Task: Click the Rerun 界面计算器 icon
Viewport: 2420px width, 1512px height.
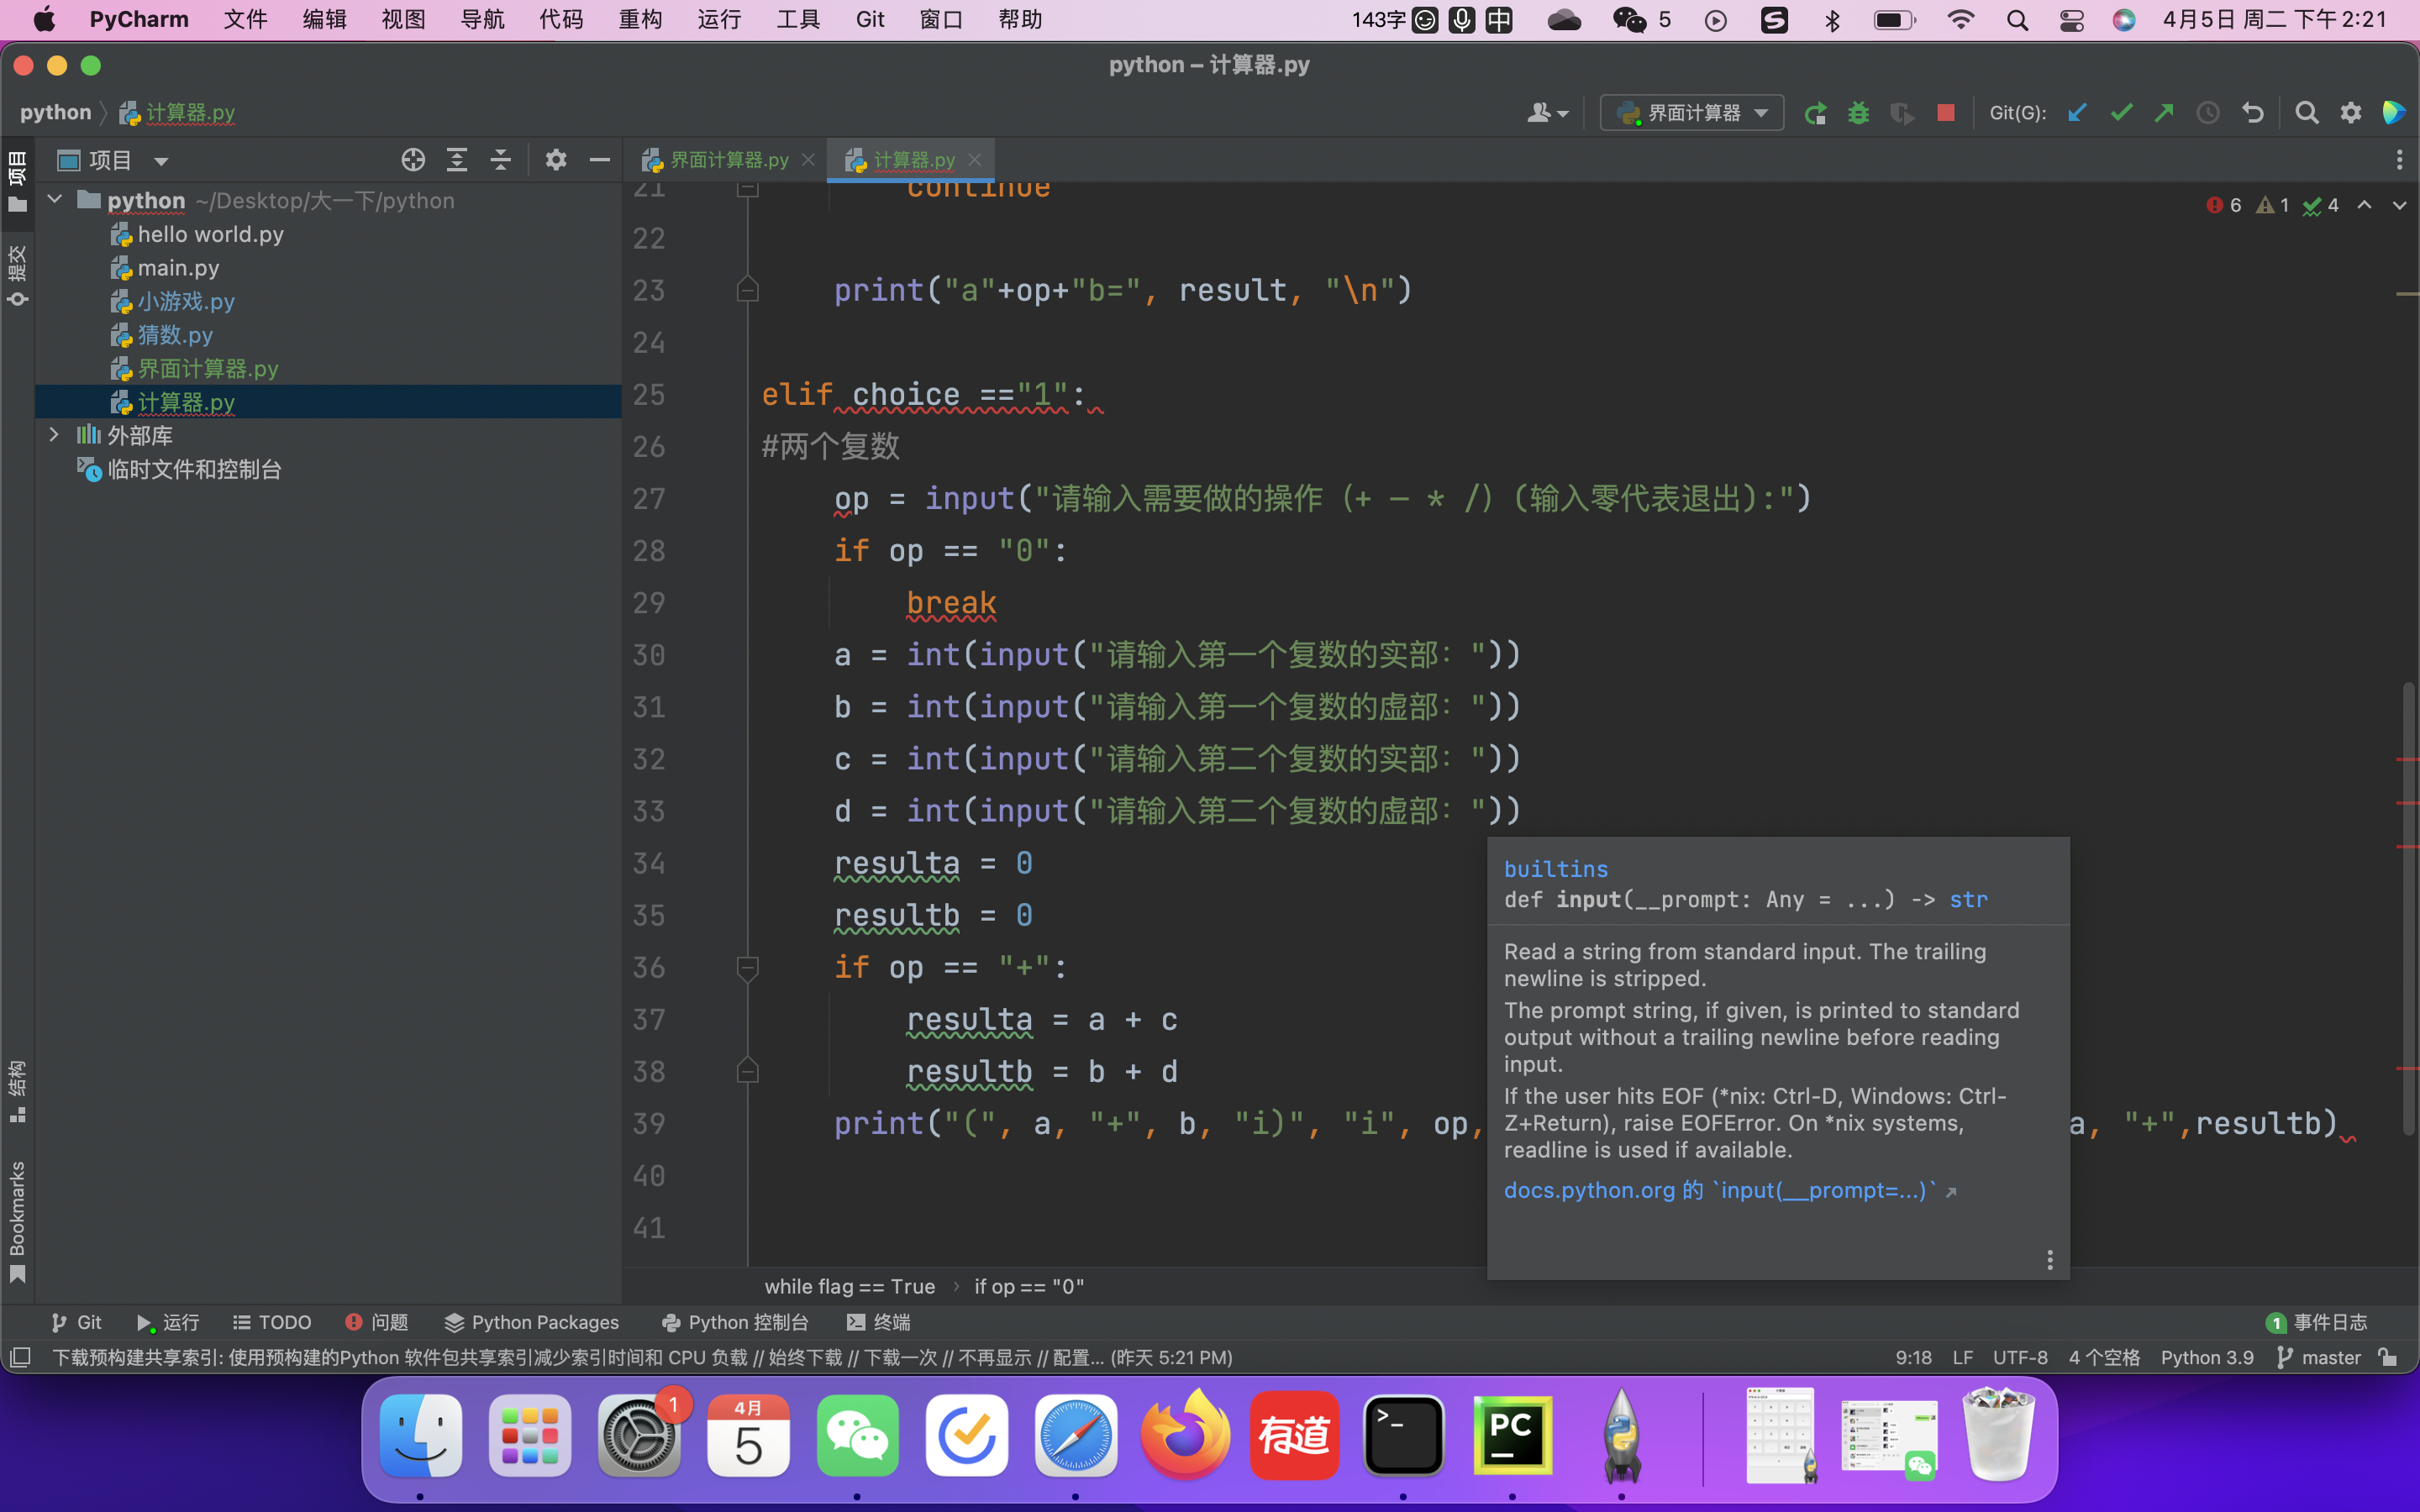Action: point(1815,113)
